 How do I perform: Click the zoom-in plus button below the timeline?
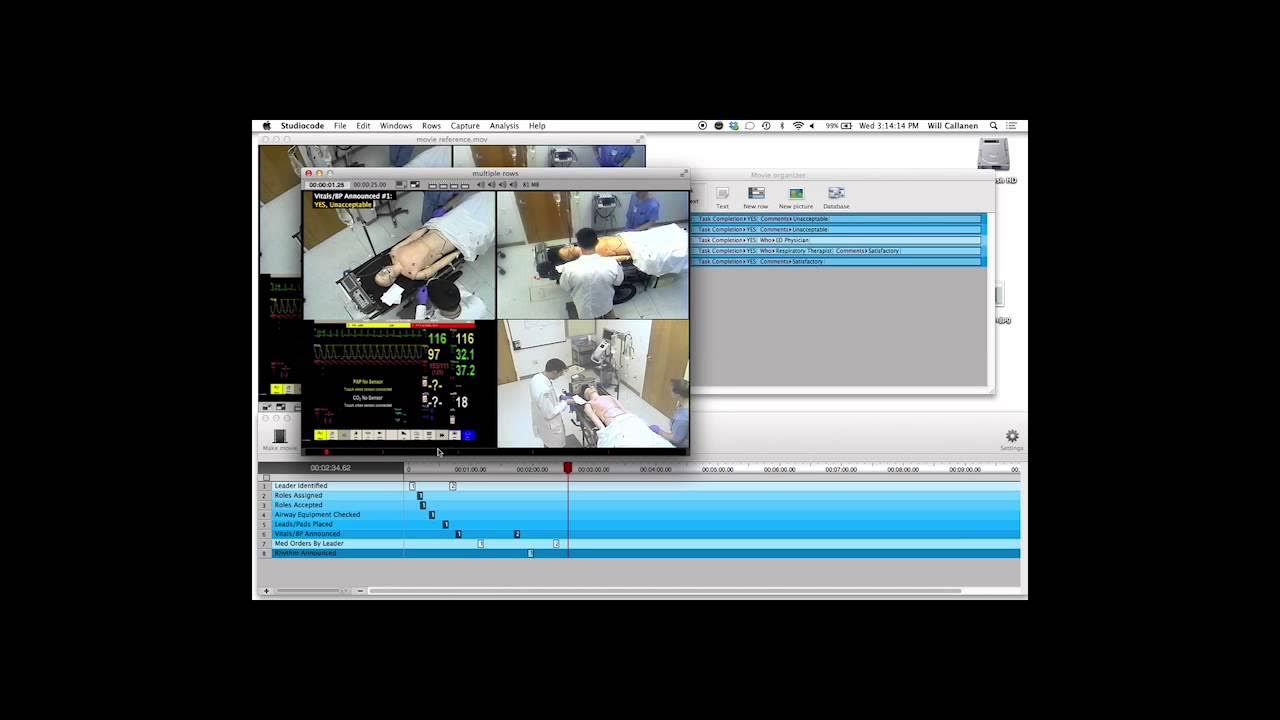click(x=266, y=590)
